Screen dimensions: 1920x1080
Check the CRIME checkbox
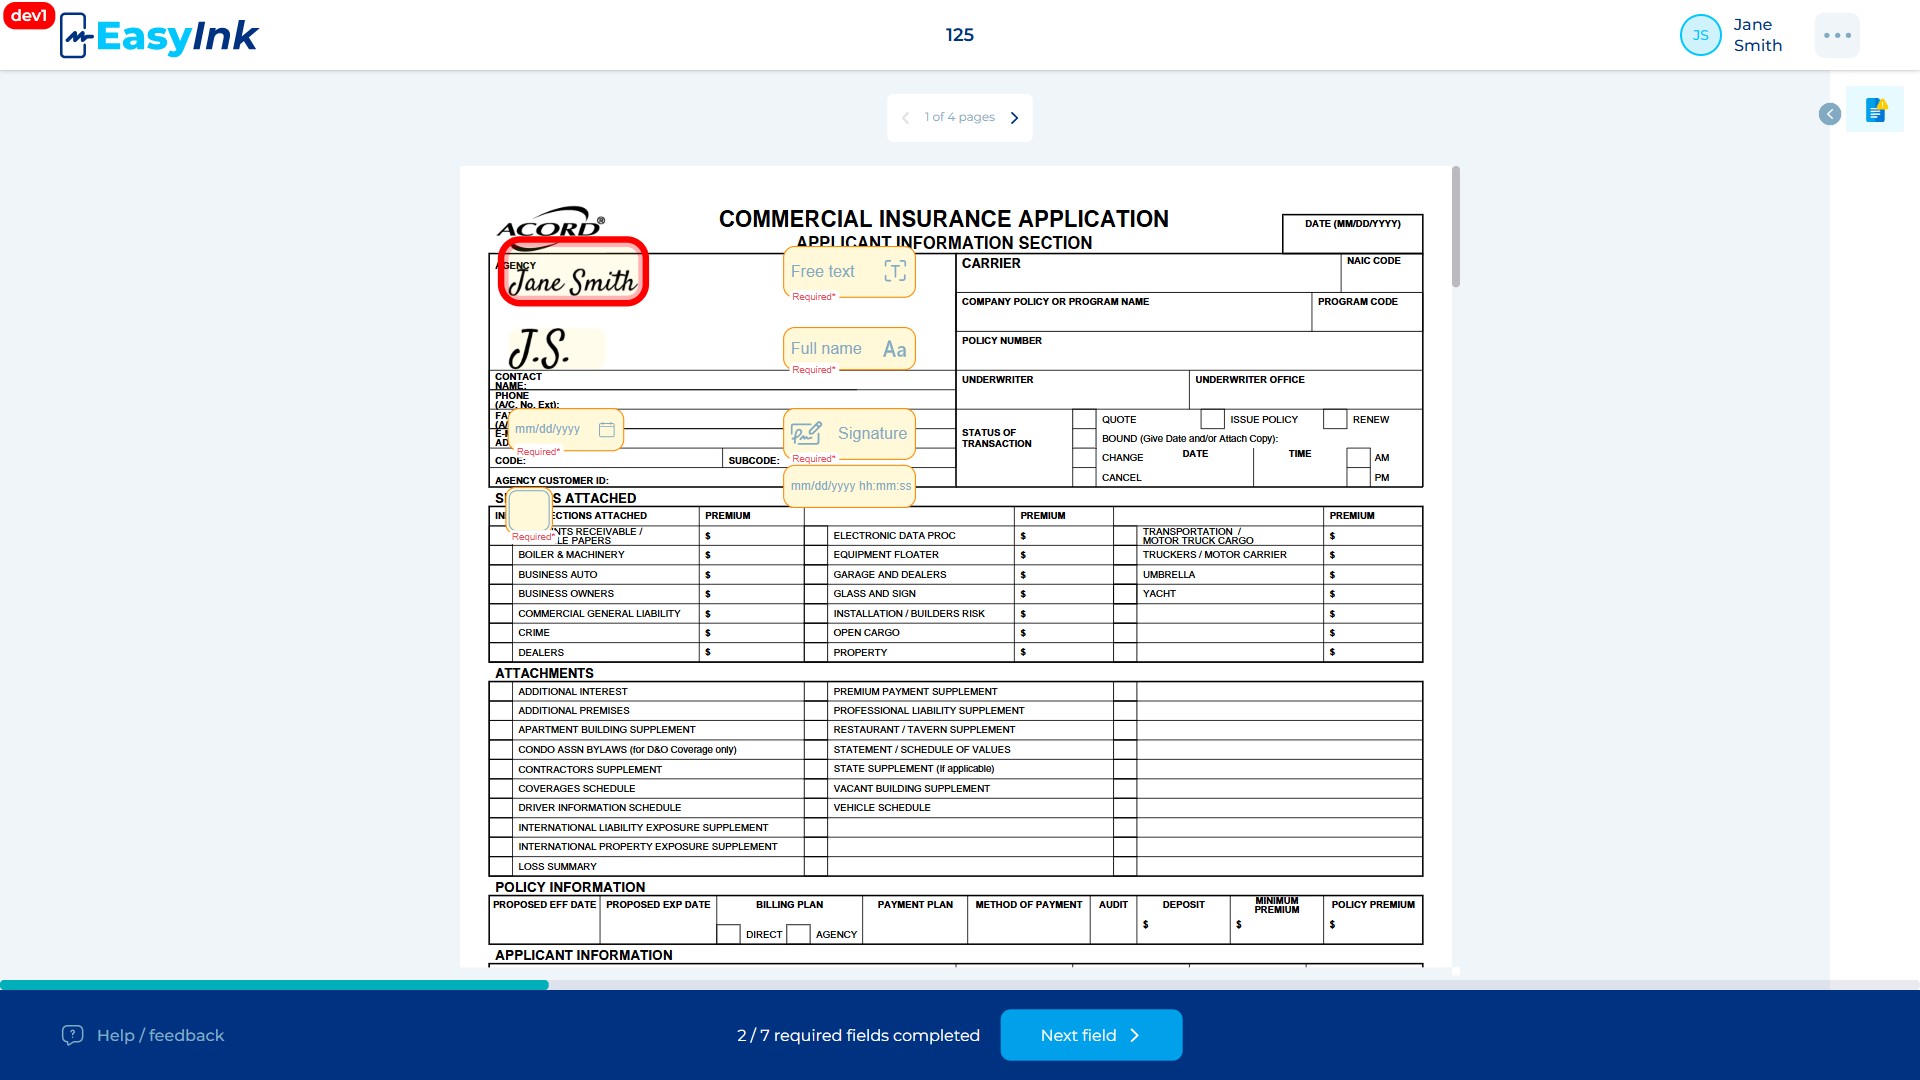(x=501, y=633)
